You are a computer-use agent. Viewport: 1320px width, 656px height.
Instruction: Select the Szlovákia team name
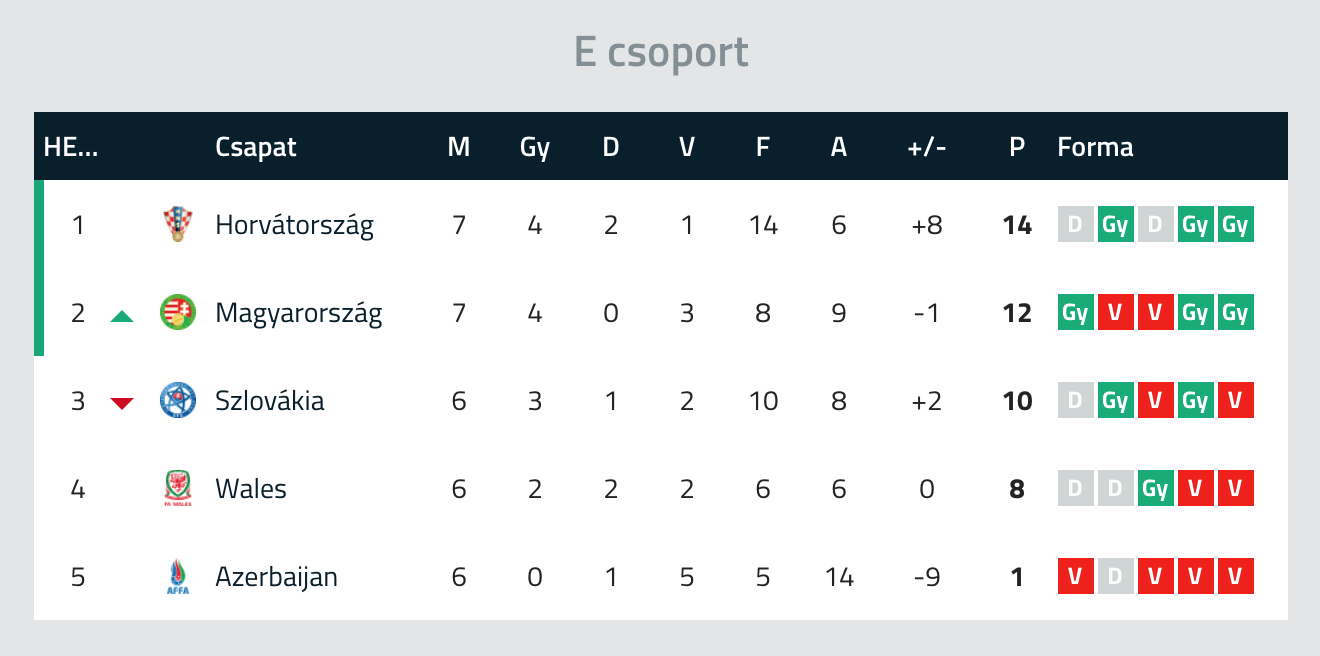269,401
